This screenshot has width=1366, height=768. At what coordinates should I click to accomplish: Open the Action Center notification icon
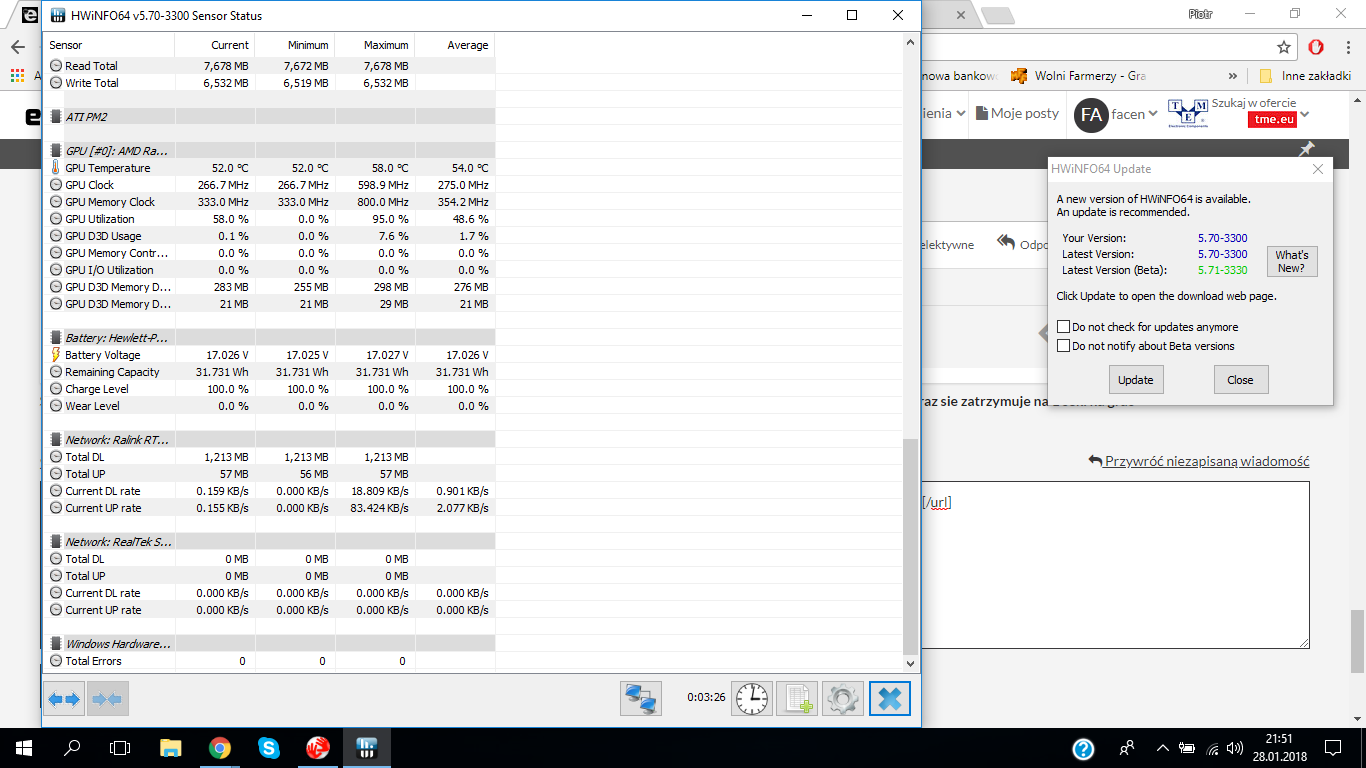point(1332,748)
